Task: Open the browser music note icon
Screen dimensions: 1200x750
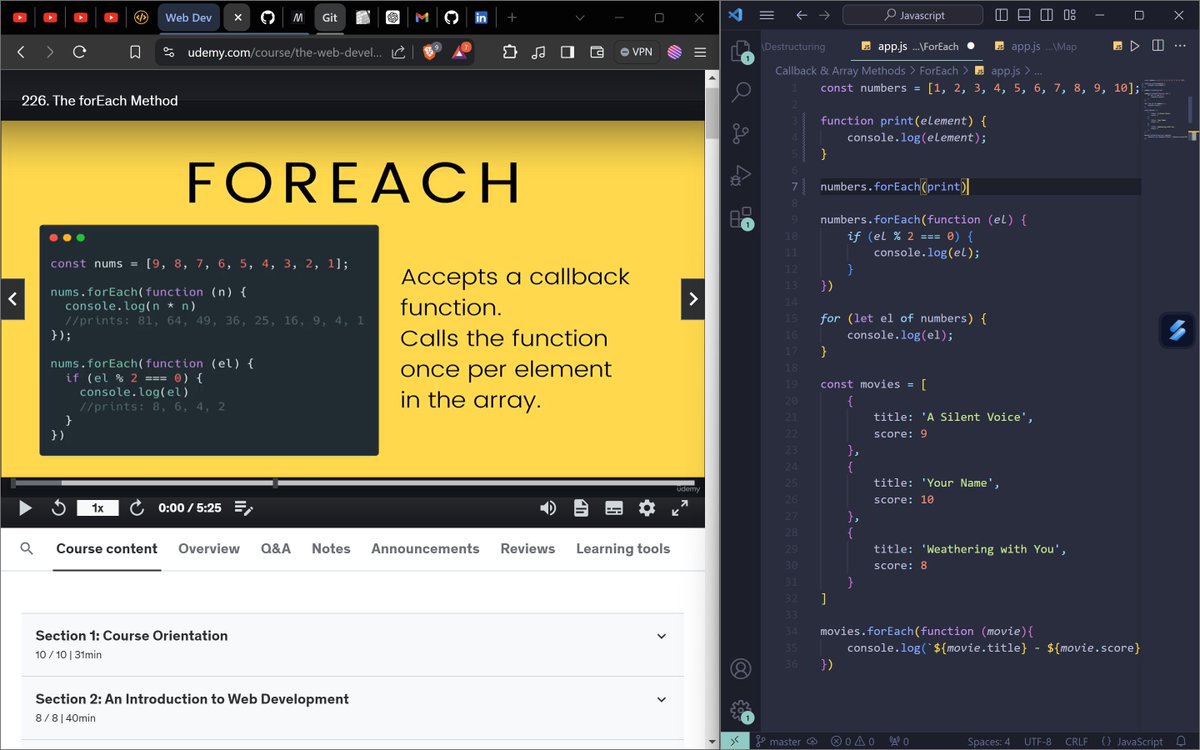Action: tap(538, 52)
